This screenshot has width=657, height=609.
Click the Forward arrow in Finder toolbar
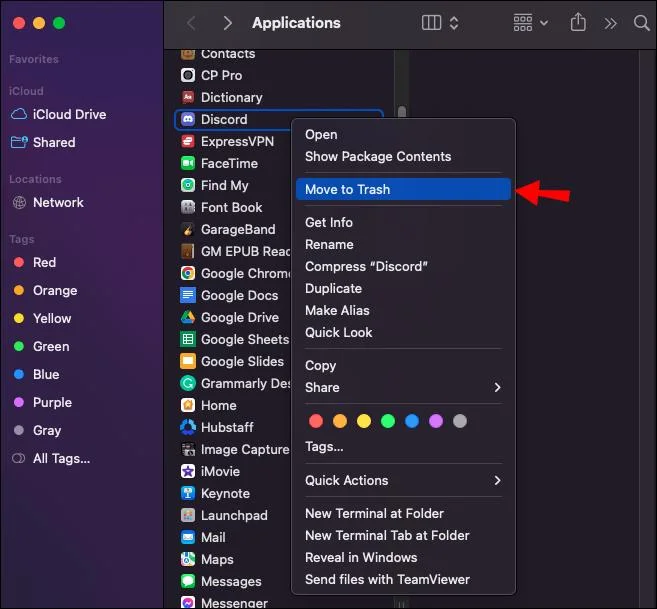coord(227,22)
